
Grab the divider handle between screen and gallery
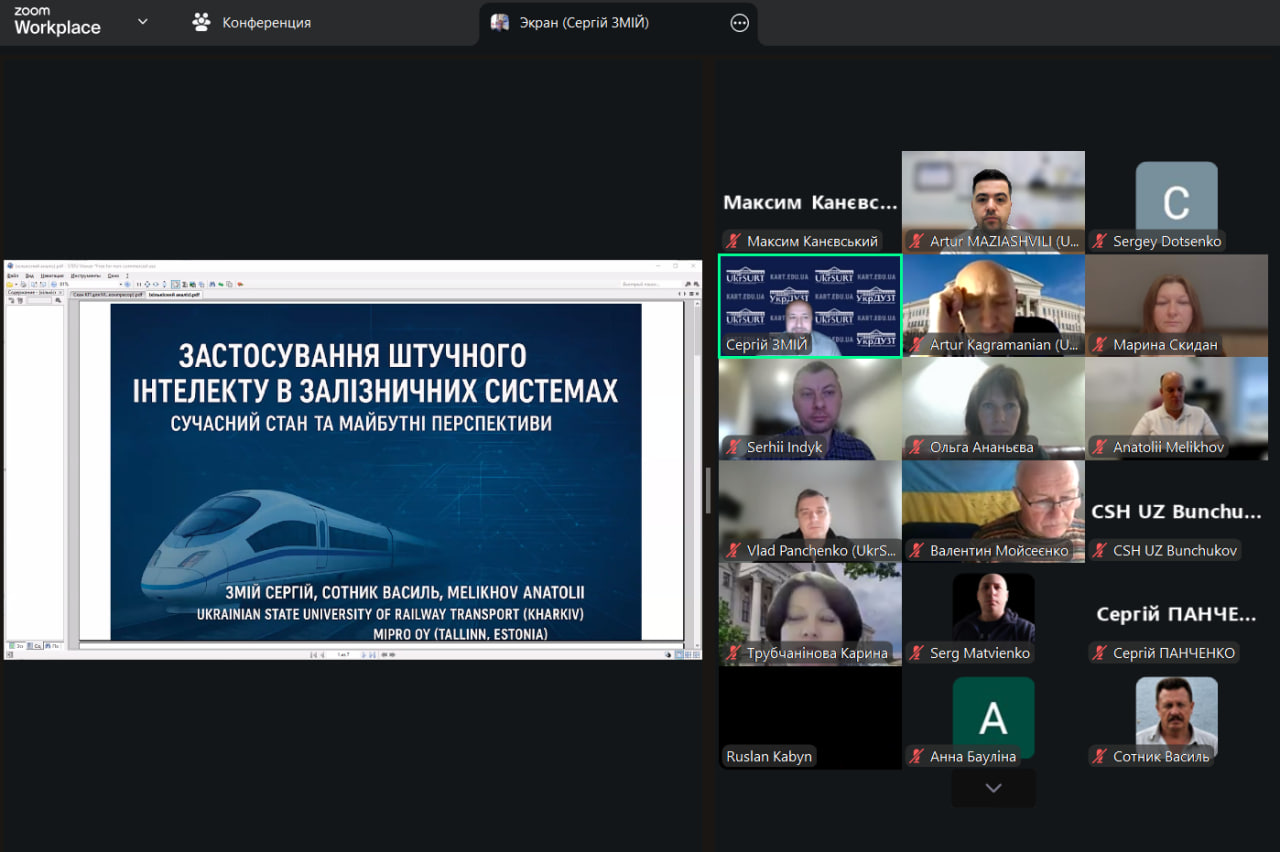tap(708, 490)
